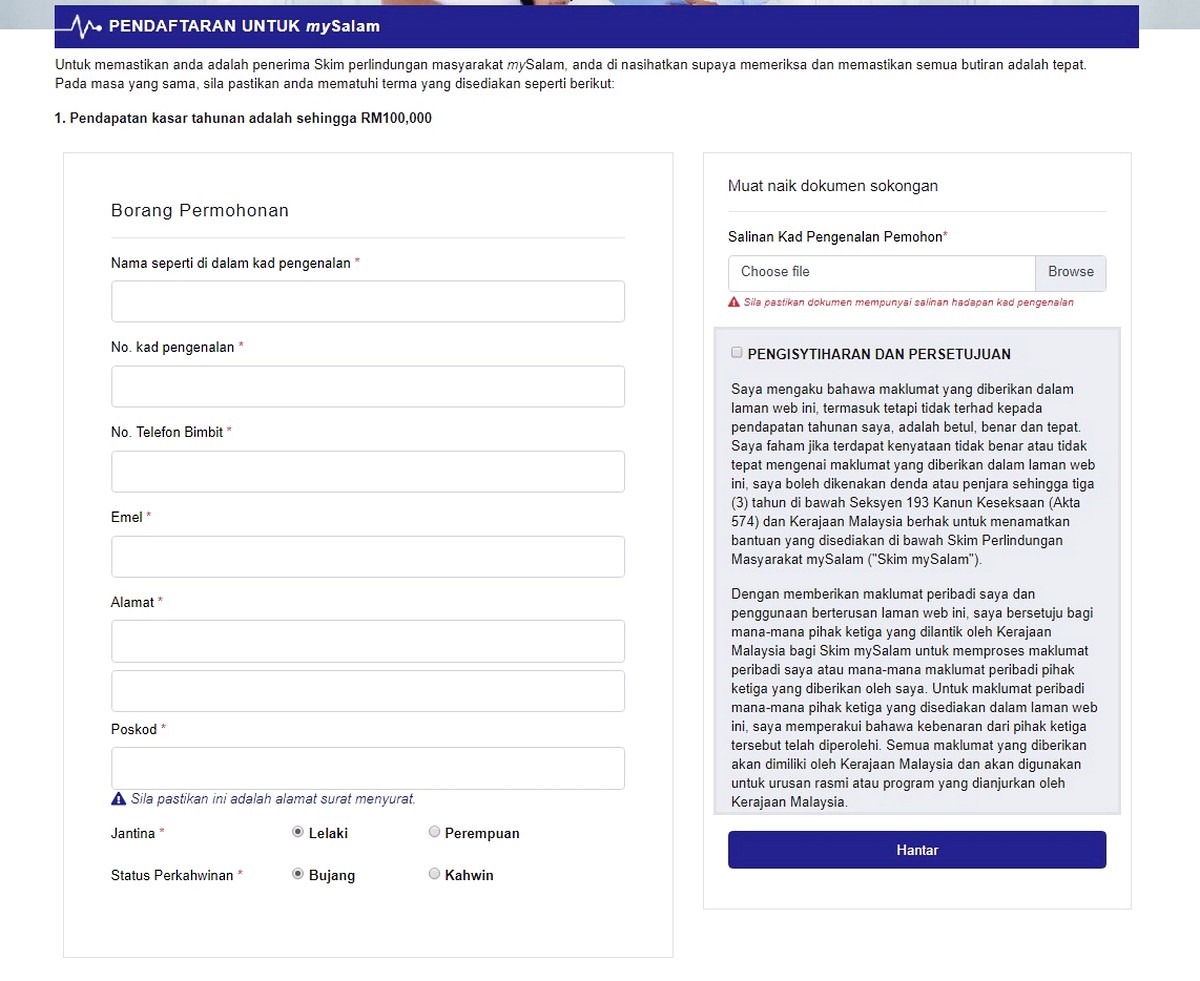This screenshot has width=1200, height=981.
Task: Click paragraph starting 'Dengan memberikan maklumat peribadi'
Action: (x=915, y=698)
